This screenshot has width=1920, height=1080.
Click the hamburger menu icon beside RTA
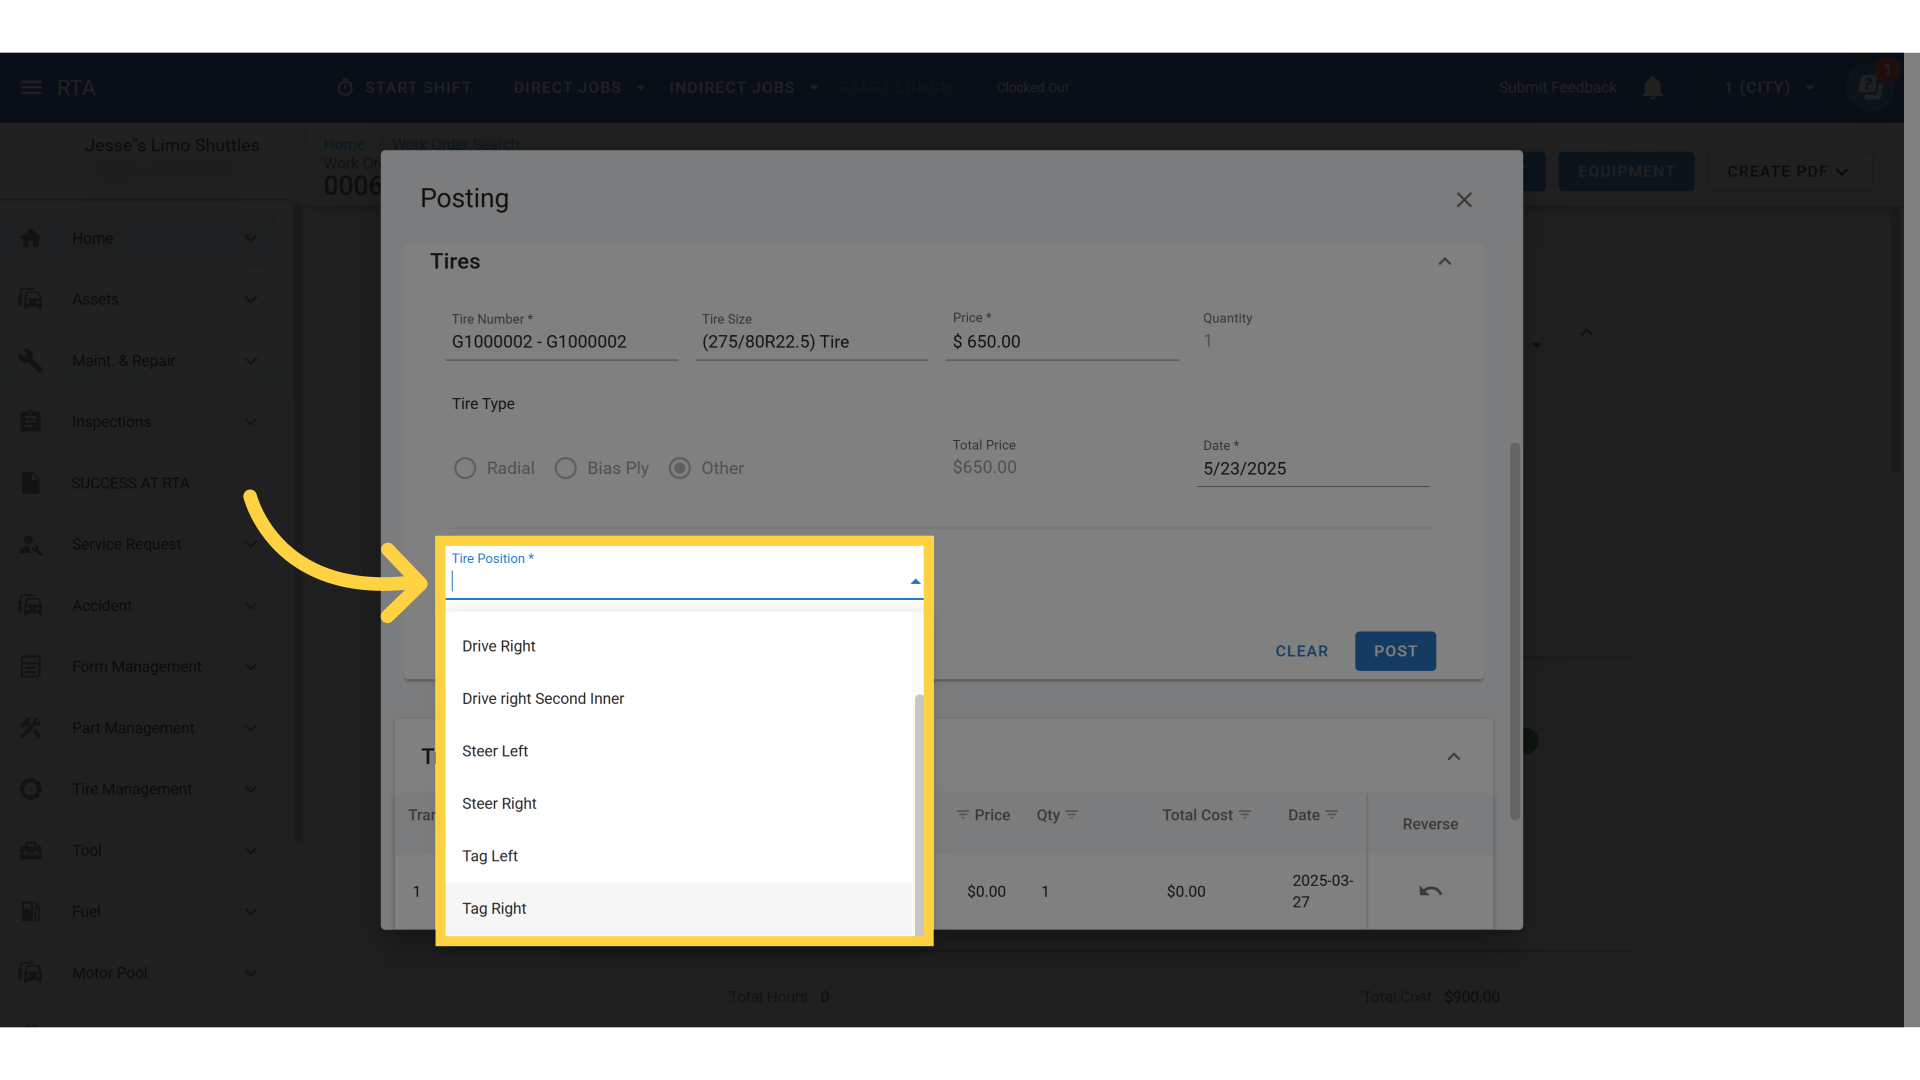[x=31, y=88]
